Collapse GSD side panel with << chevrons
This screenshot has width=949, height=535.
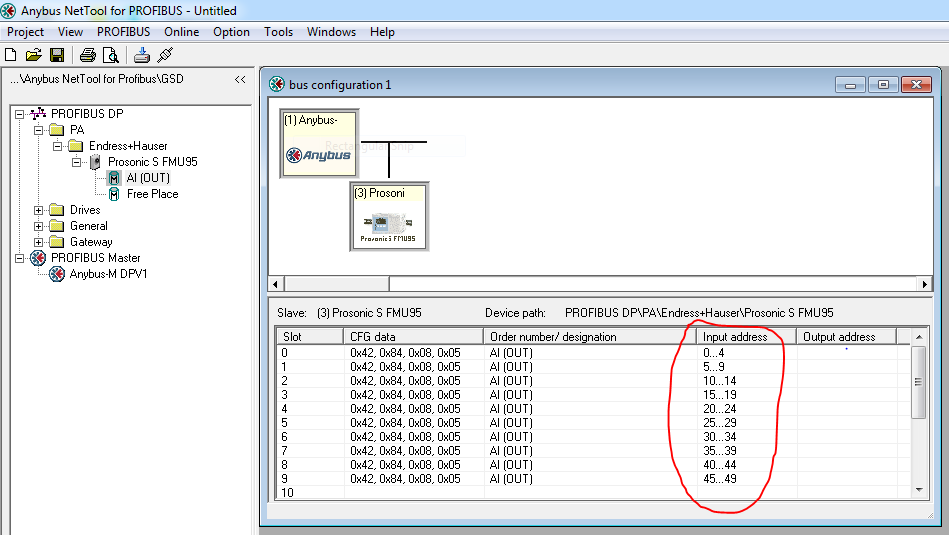point(240,79)
